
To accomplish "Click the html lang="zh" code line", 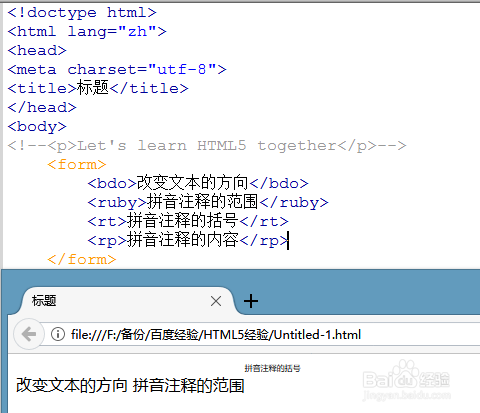I will click(x=87, y=32).
